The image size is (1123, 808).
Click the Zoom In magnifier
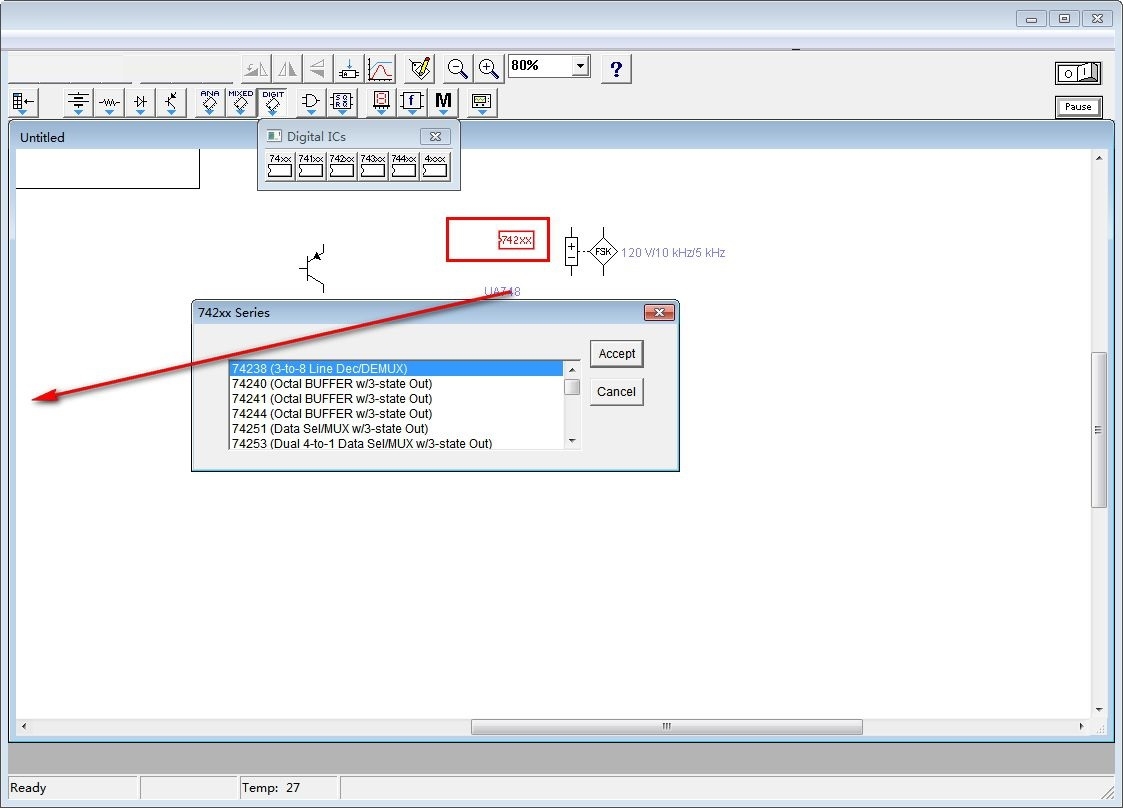pyautogui.click(x=488, y=69)
